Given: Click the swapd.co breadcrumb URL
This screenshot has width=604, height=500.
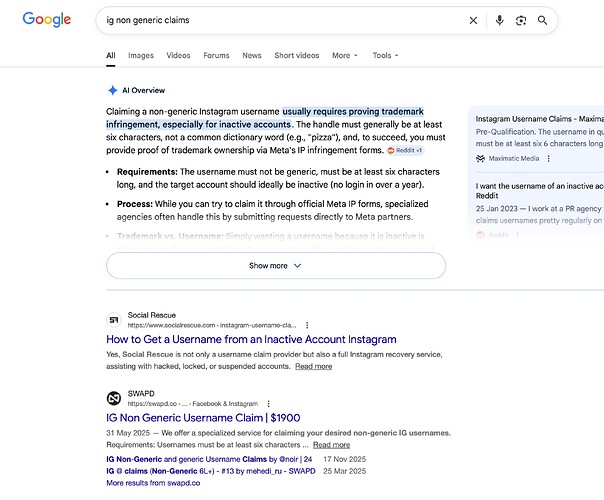Looking at the screenshot, I should coord(193,404).
